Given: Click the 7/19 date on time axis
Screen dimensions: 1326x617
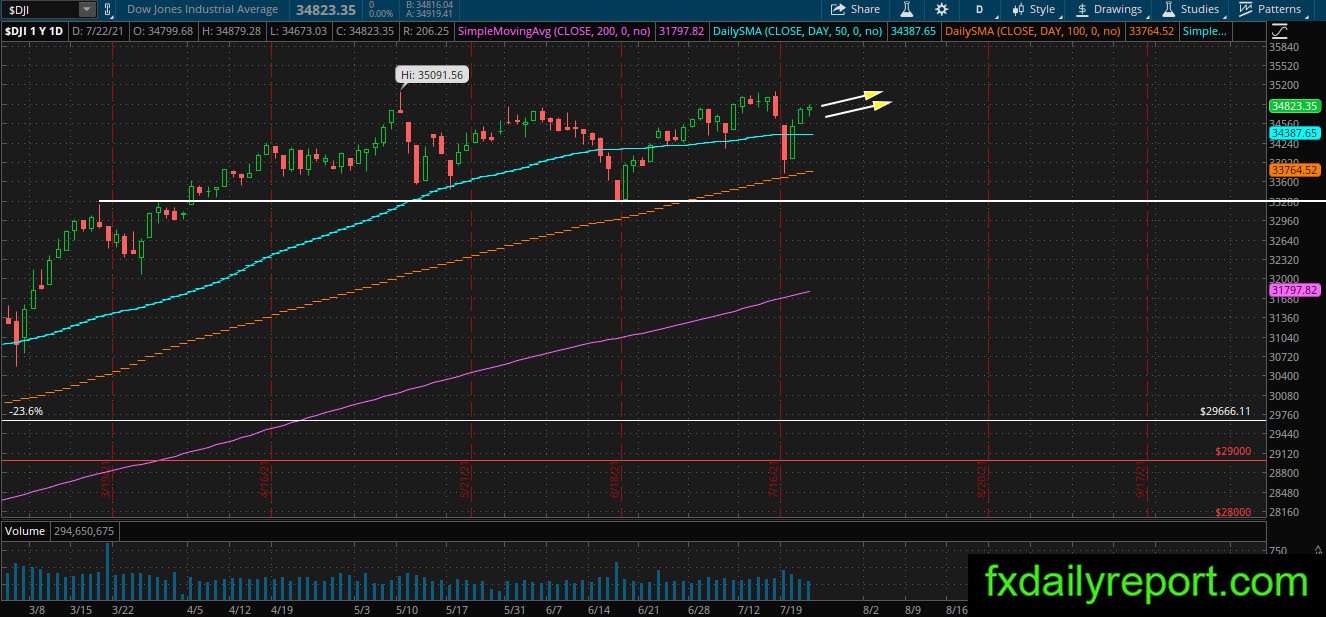Looking at the screenshot, I should coord(790,608).
